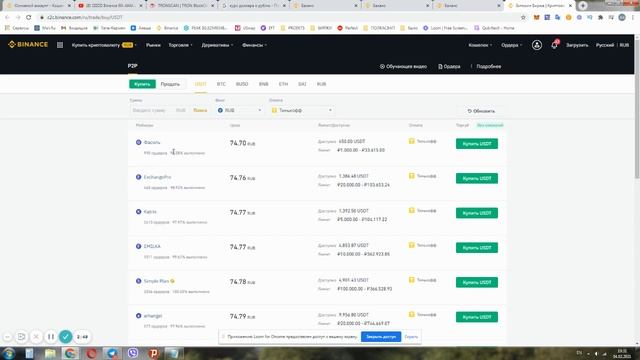Viewport: 640px width, 360px height.
Task: Buy USDT from CHEEKA at 74.77
Action: (477, 248)
